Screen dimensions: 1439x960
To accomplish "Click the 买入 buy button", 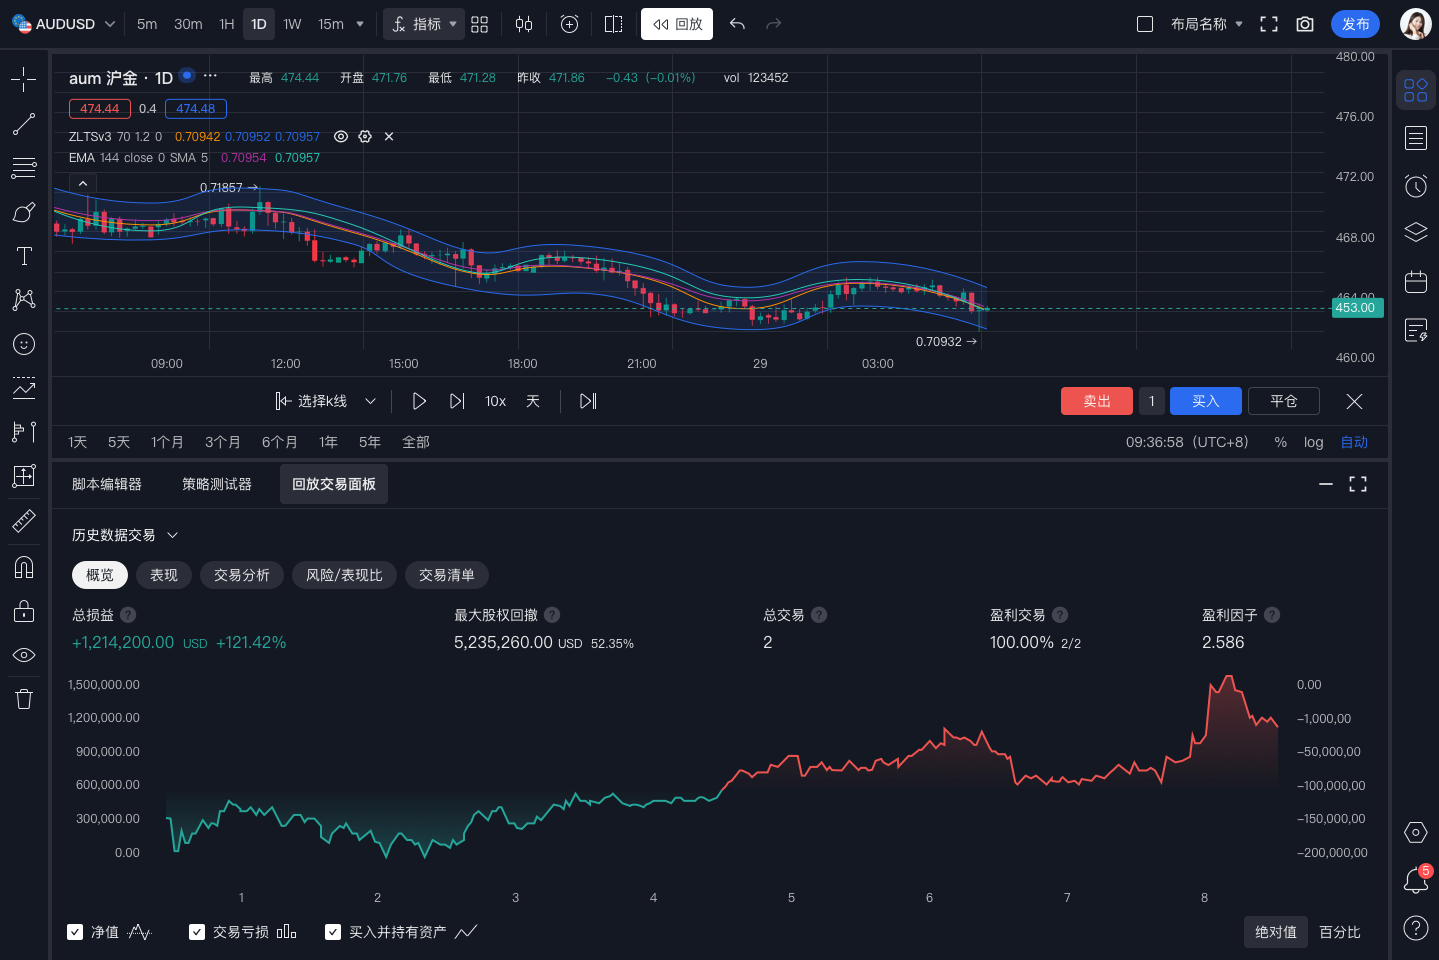I will pos(1206,401).
